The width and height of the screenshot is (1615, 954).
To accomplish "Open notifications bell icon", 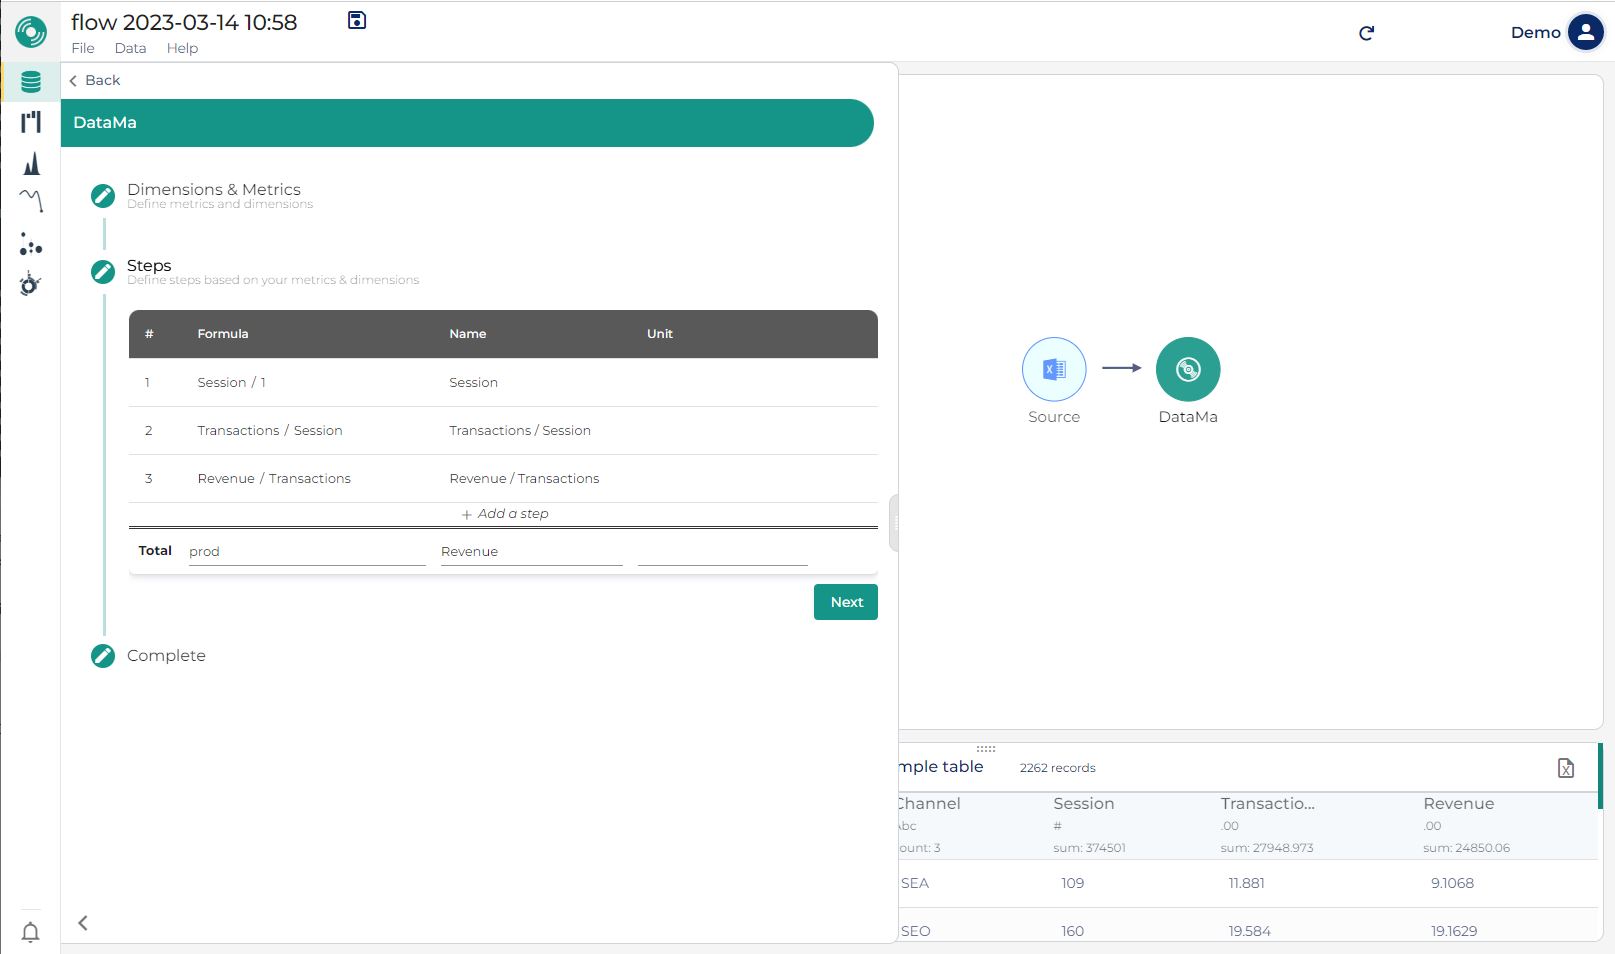I will (x=31, y=932).
